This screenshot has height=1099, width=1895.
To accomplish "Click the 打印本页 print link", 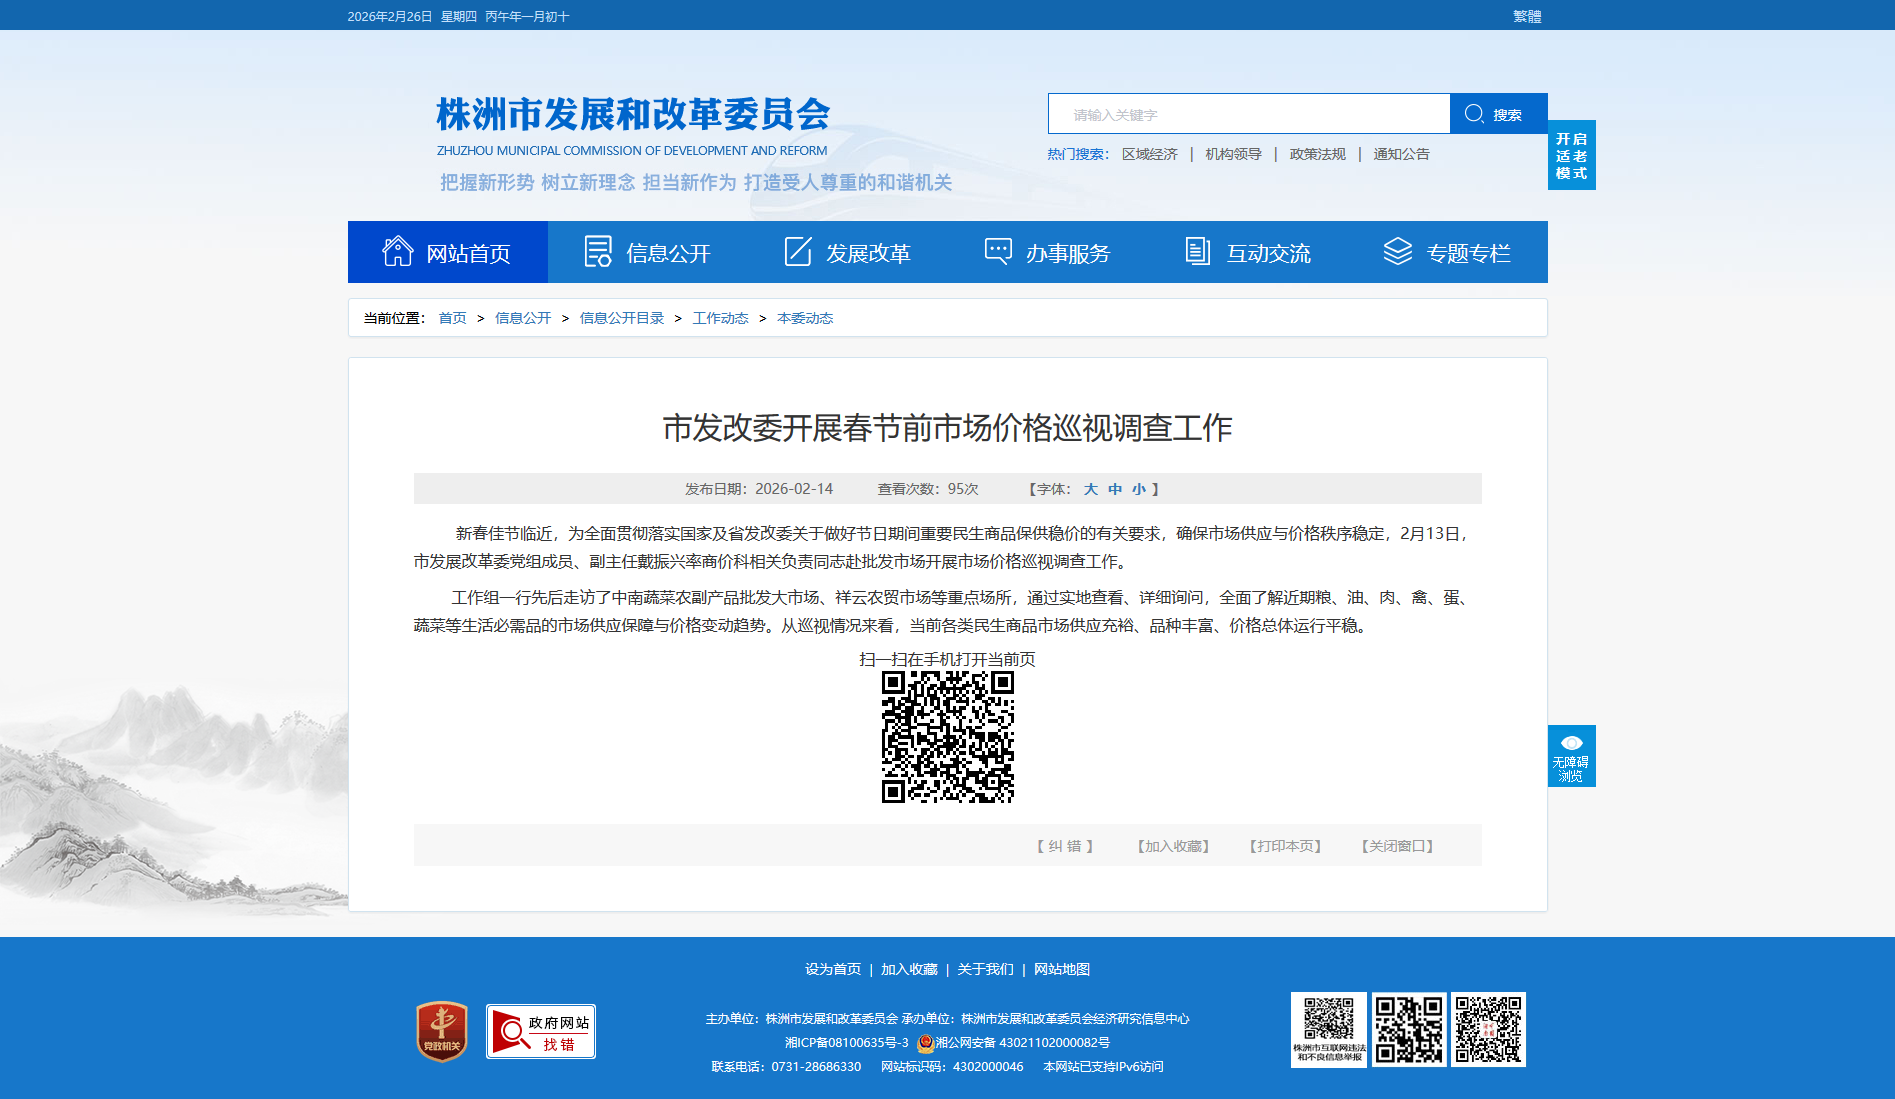I will point(1285,846).
